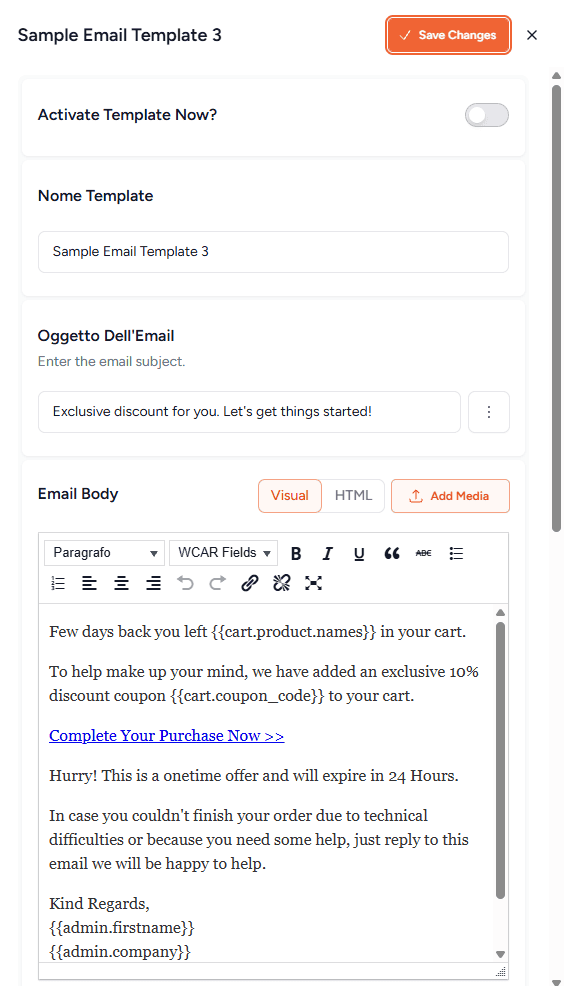This screenshot has height=986, width=564.
Task: Click the {{admin.firstname}} merge tag text
Action: pyautogui.click(x=122, y=928)
